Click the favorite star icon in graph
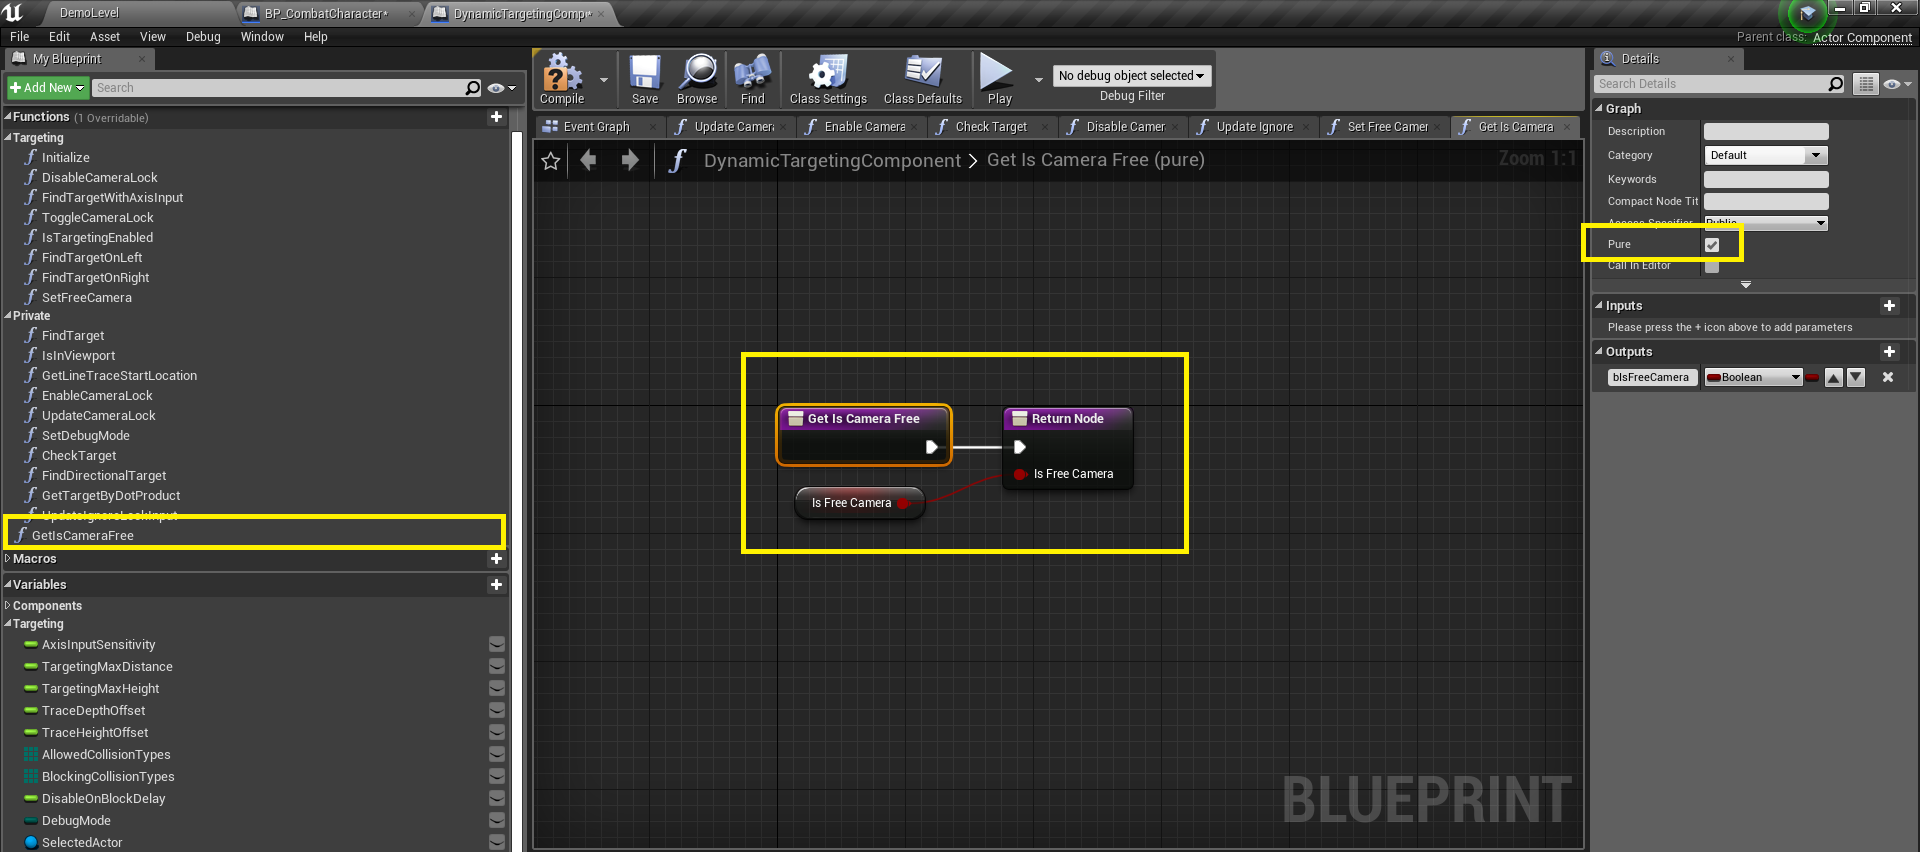Viewport: 1920px width, 852px height. point(551,161)
